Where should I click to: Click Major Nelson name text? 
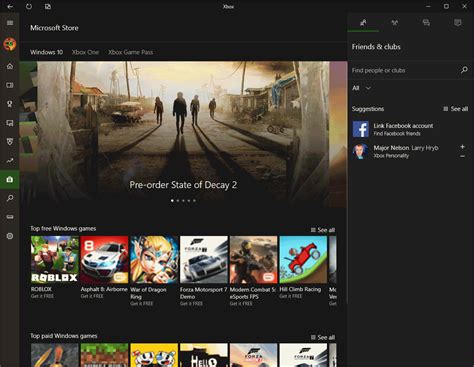click(x=391, y=148)
